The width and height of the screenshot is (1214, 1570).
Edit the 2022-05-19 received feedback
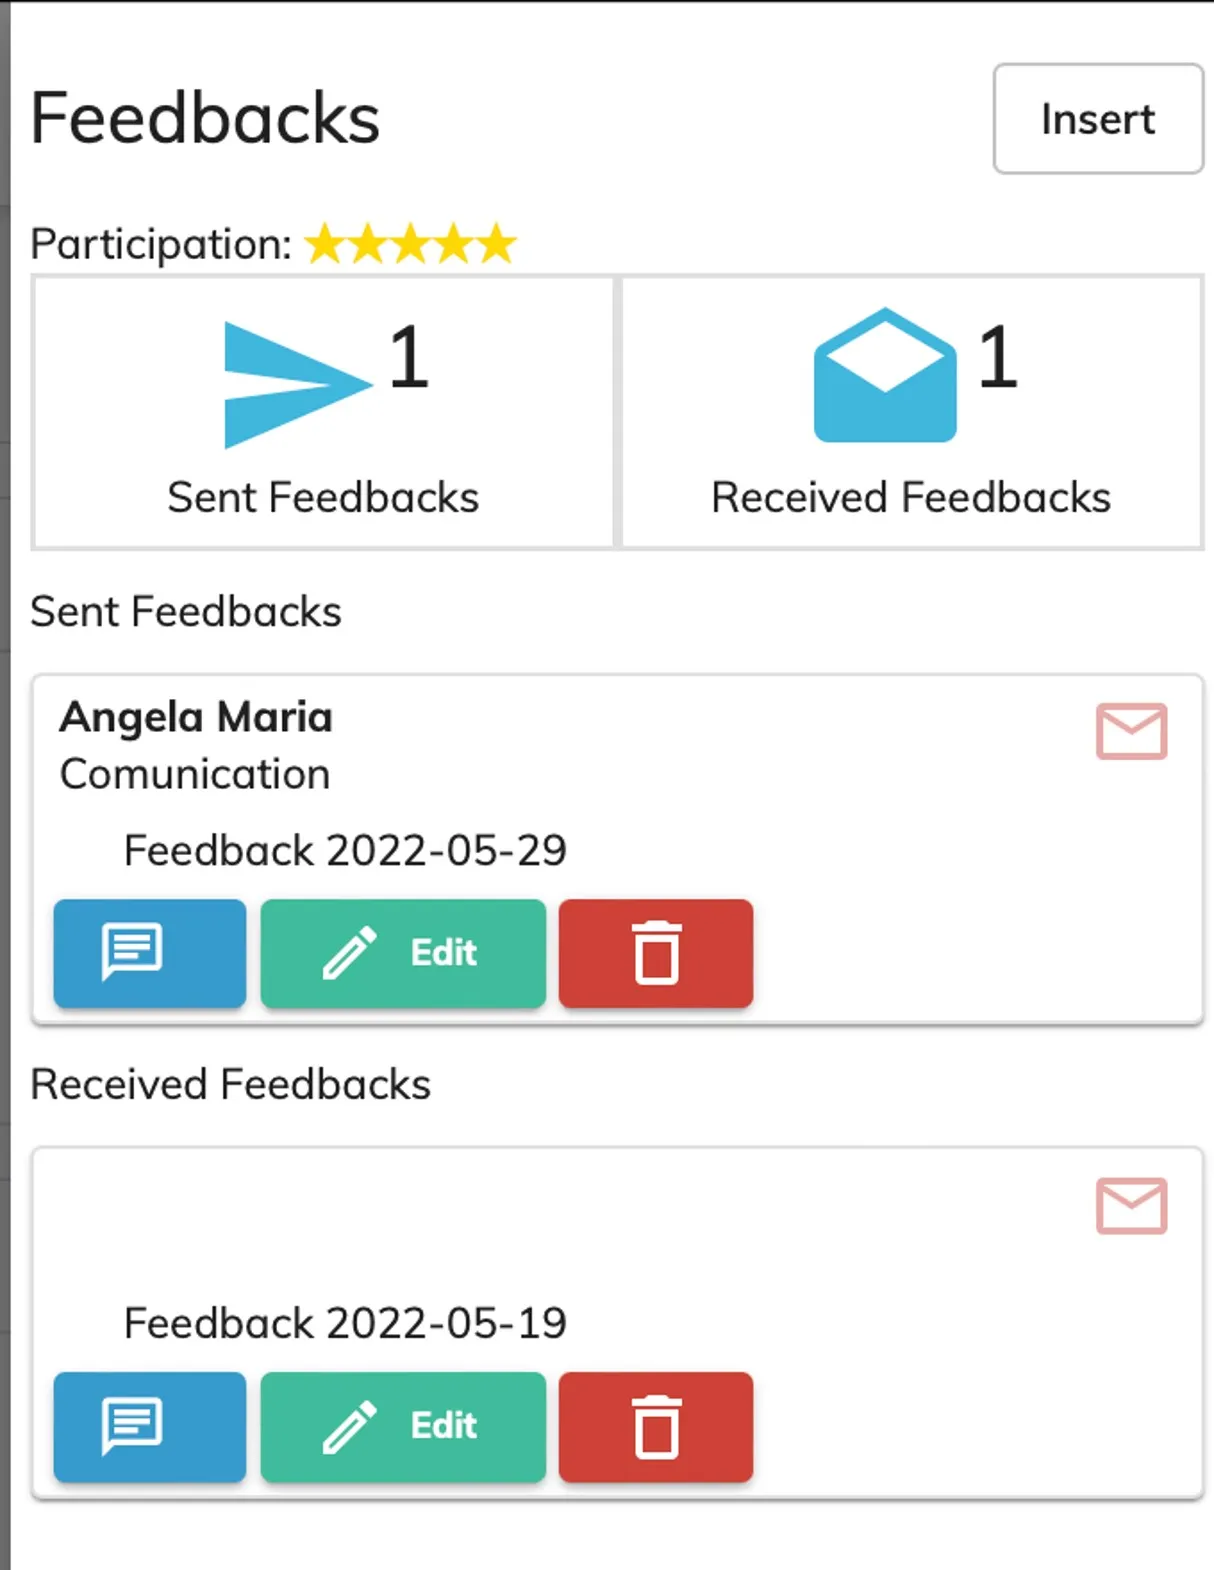[403, 1426]
